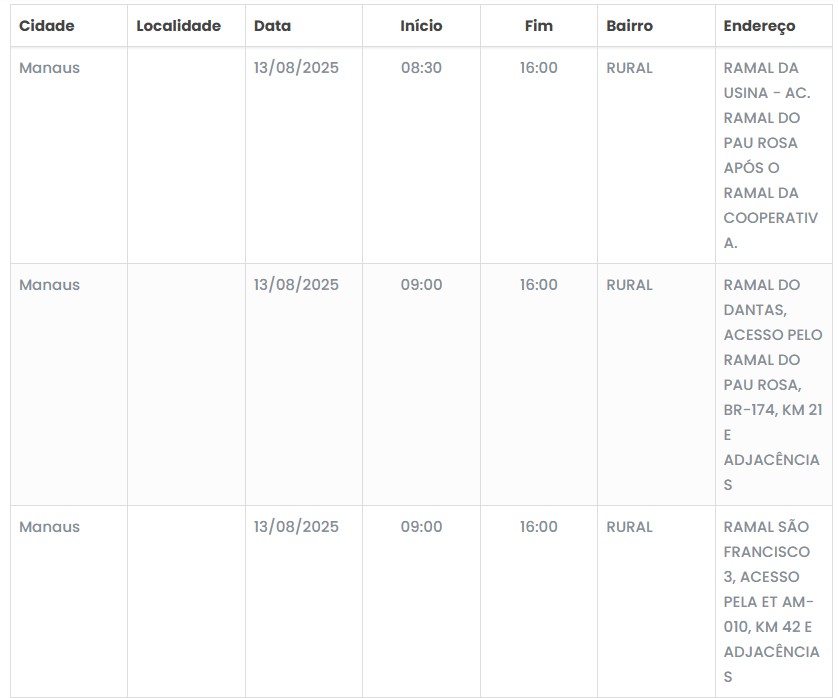The width and height of the screenshot is (838, 698).
Task: Select the Localidade column header
Action: coord(179,26)
